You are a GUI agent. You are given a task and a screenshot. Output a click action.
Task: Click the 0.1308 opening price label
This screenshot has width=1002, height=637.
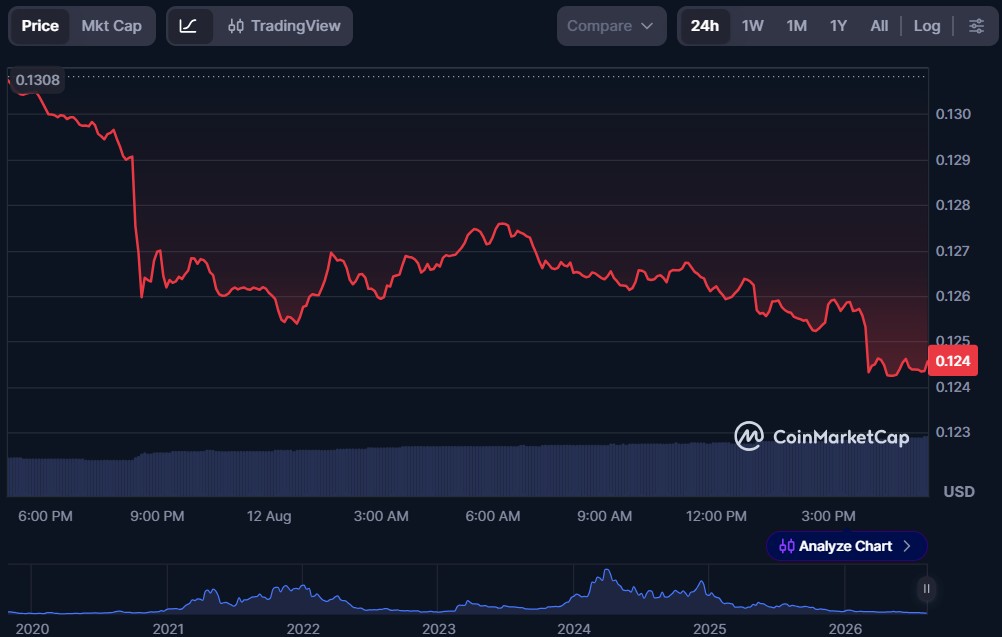[x=37, y=81]
